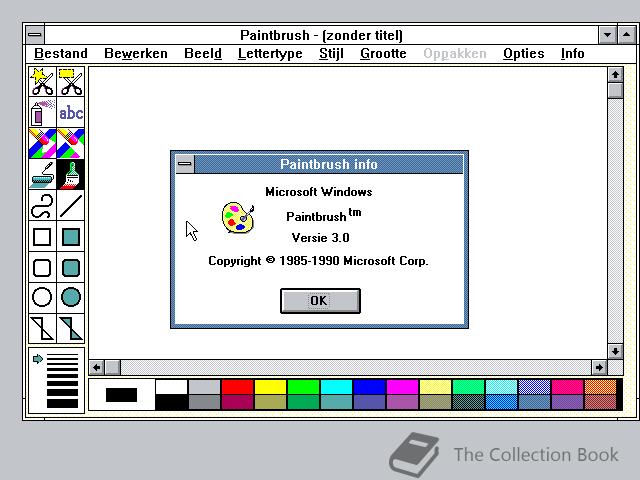Select the empty Circle/Ellipse tool
Viewport: 640px width, 480px height.
(x=42, y=297)
